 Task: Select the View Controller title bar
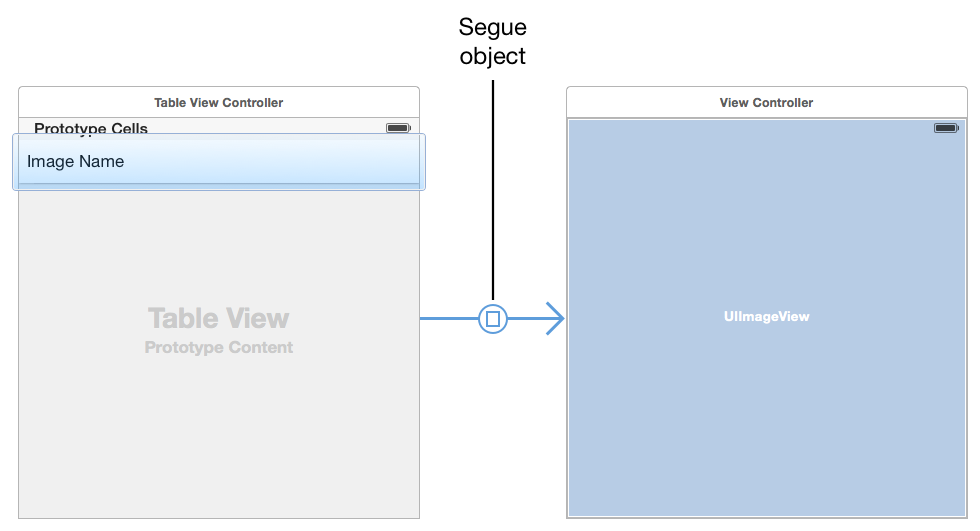tap(766, 102)
